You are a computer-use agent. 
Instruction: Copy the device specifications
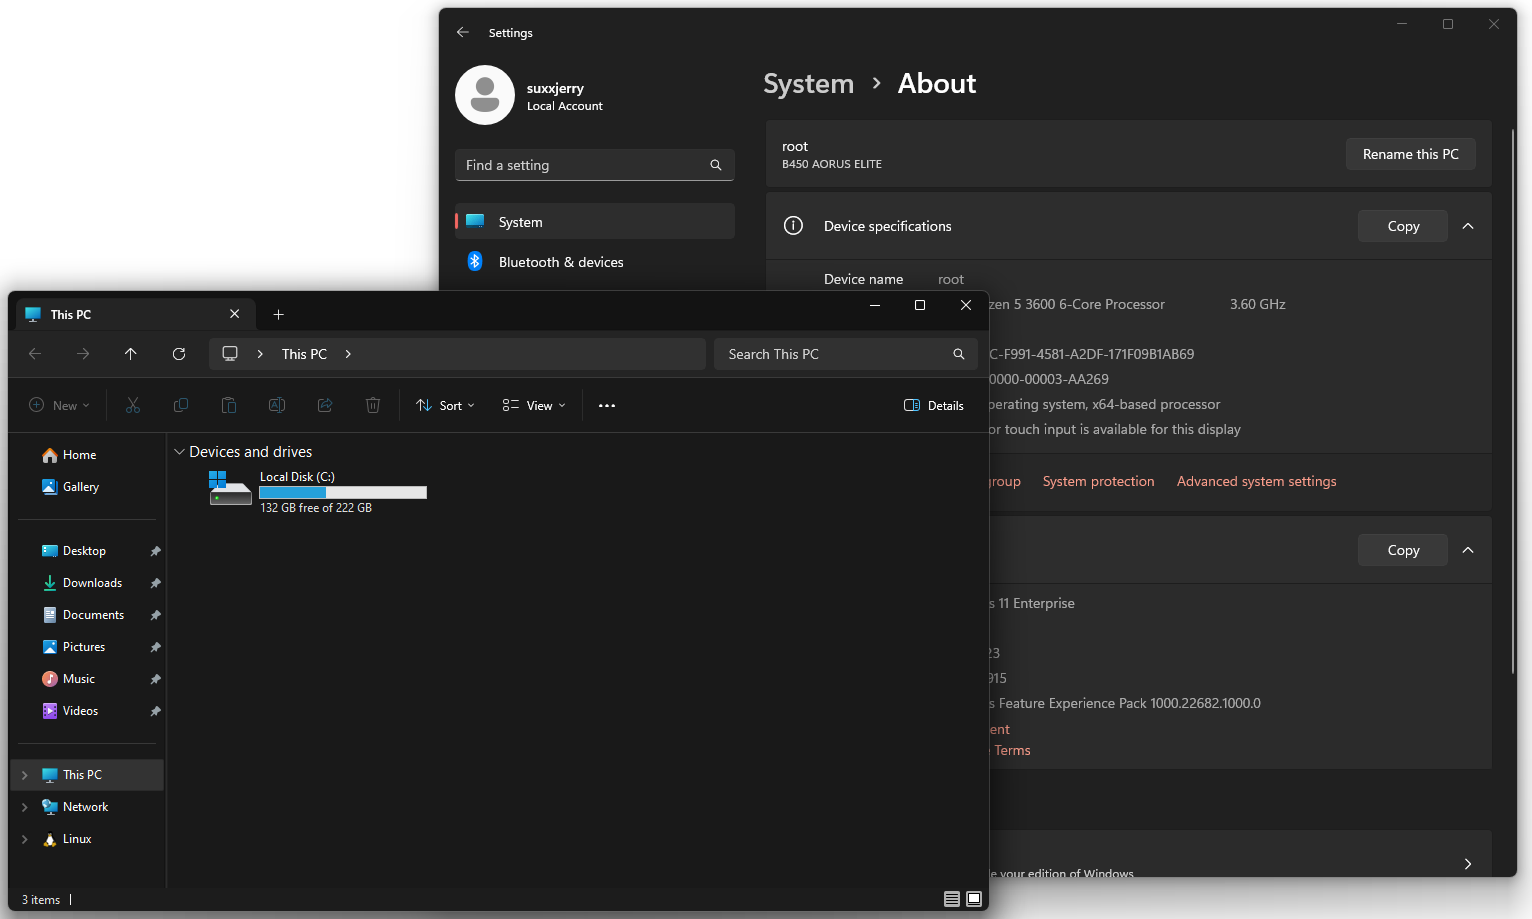click(x=1403, y=226)
